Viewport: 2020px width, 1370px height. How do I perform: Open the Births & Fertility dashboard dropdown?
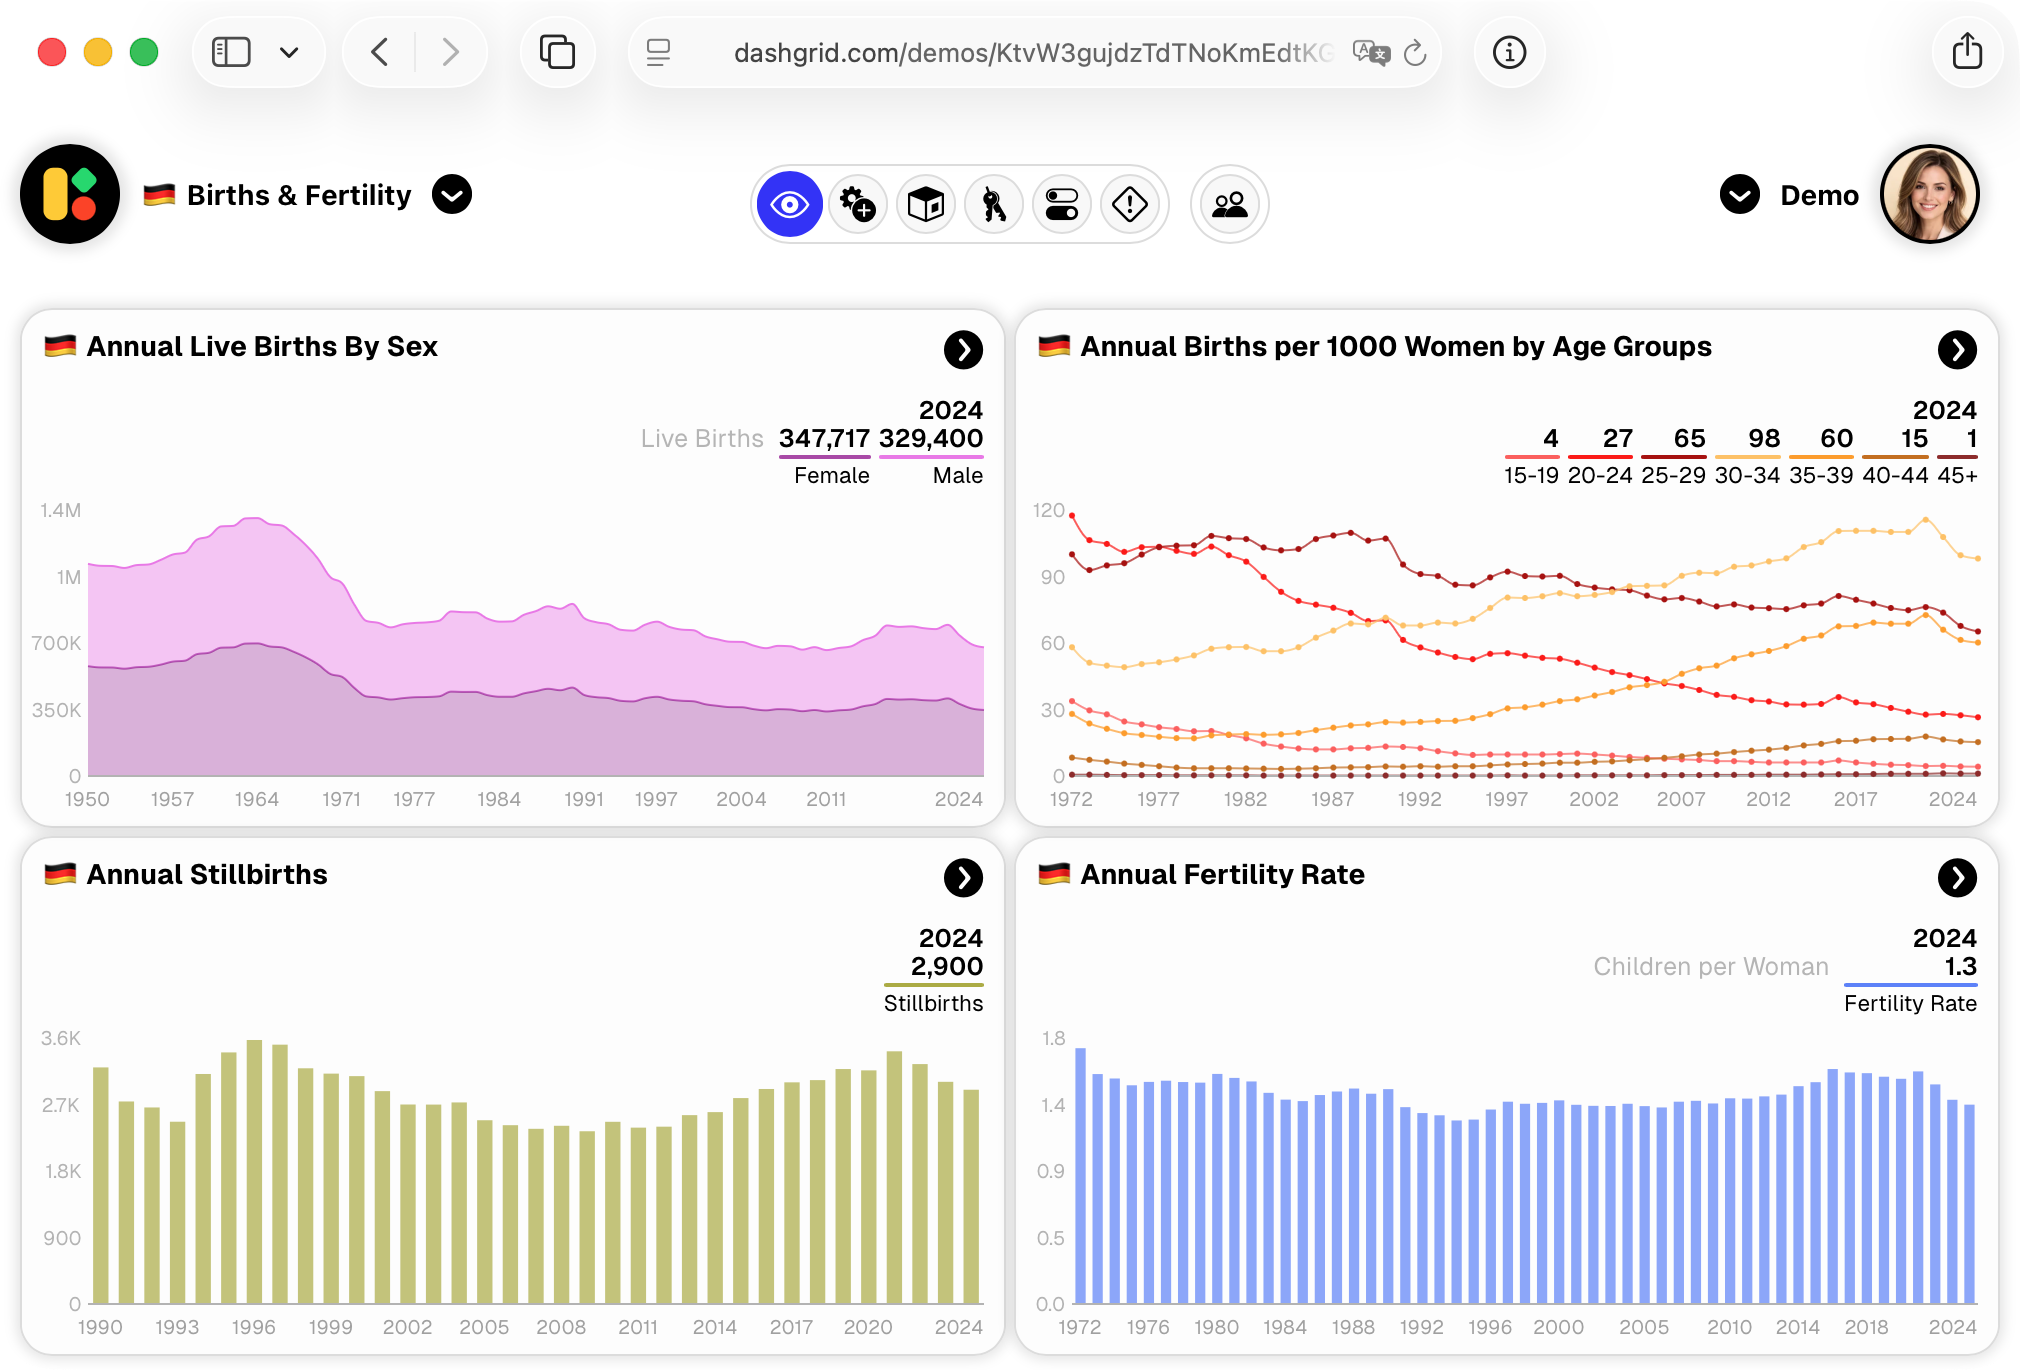click(452, 195)
